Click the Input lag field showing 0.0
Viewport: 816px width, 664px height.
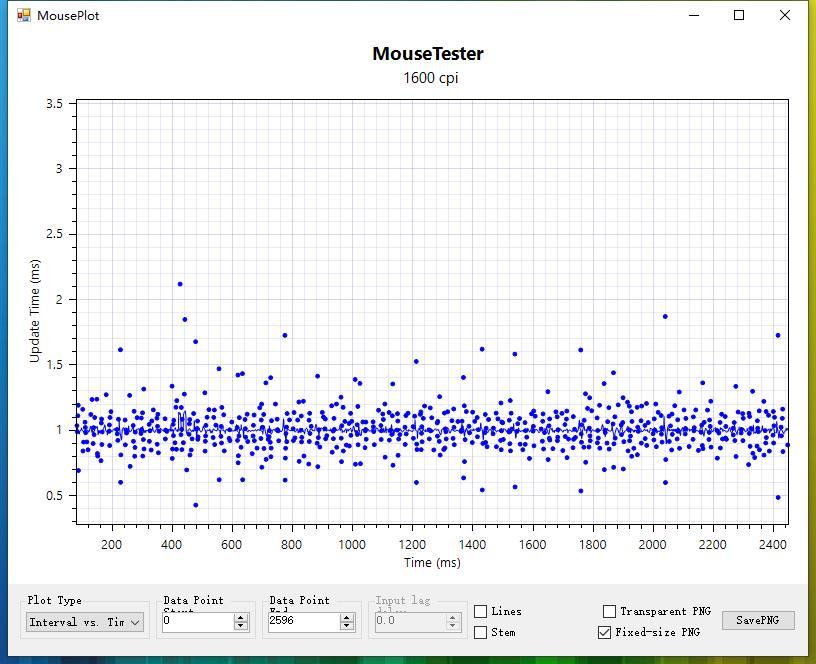coord(410,621)
